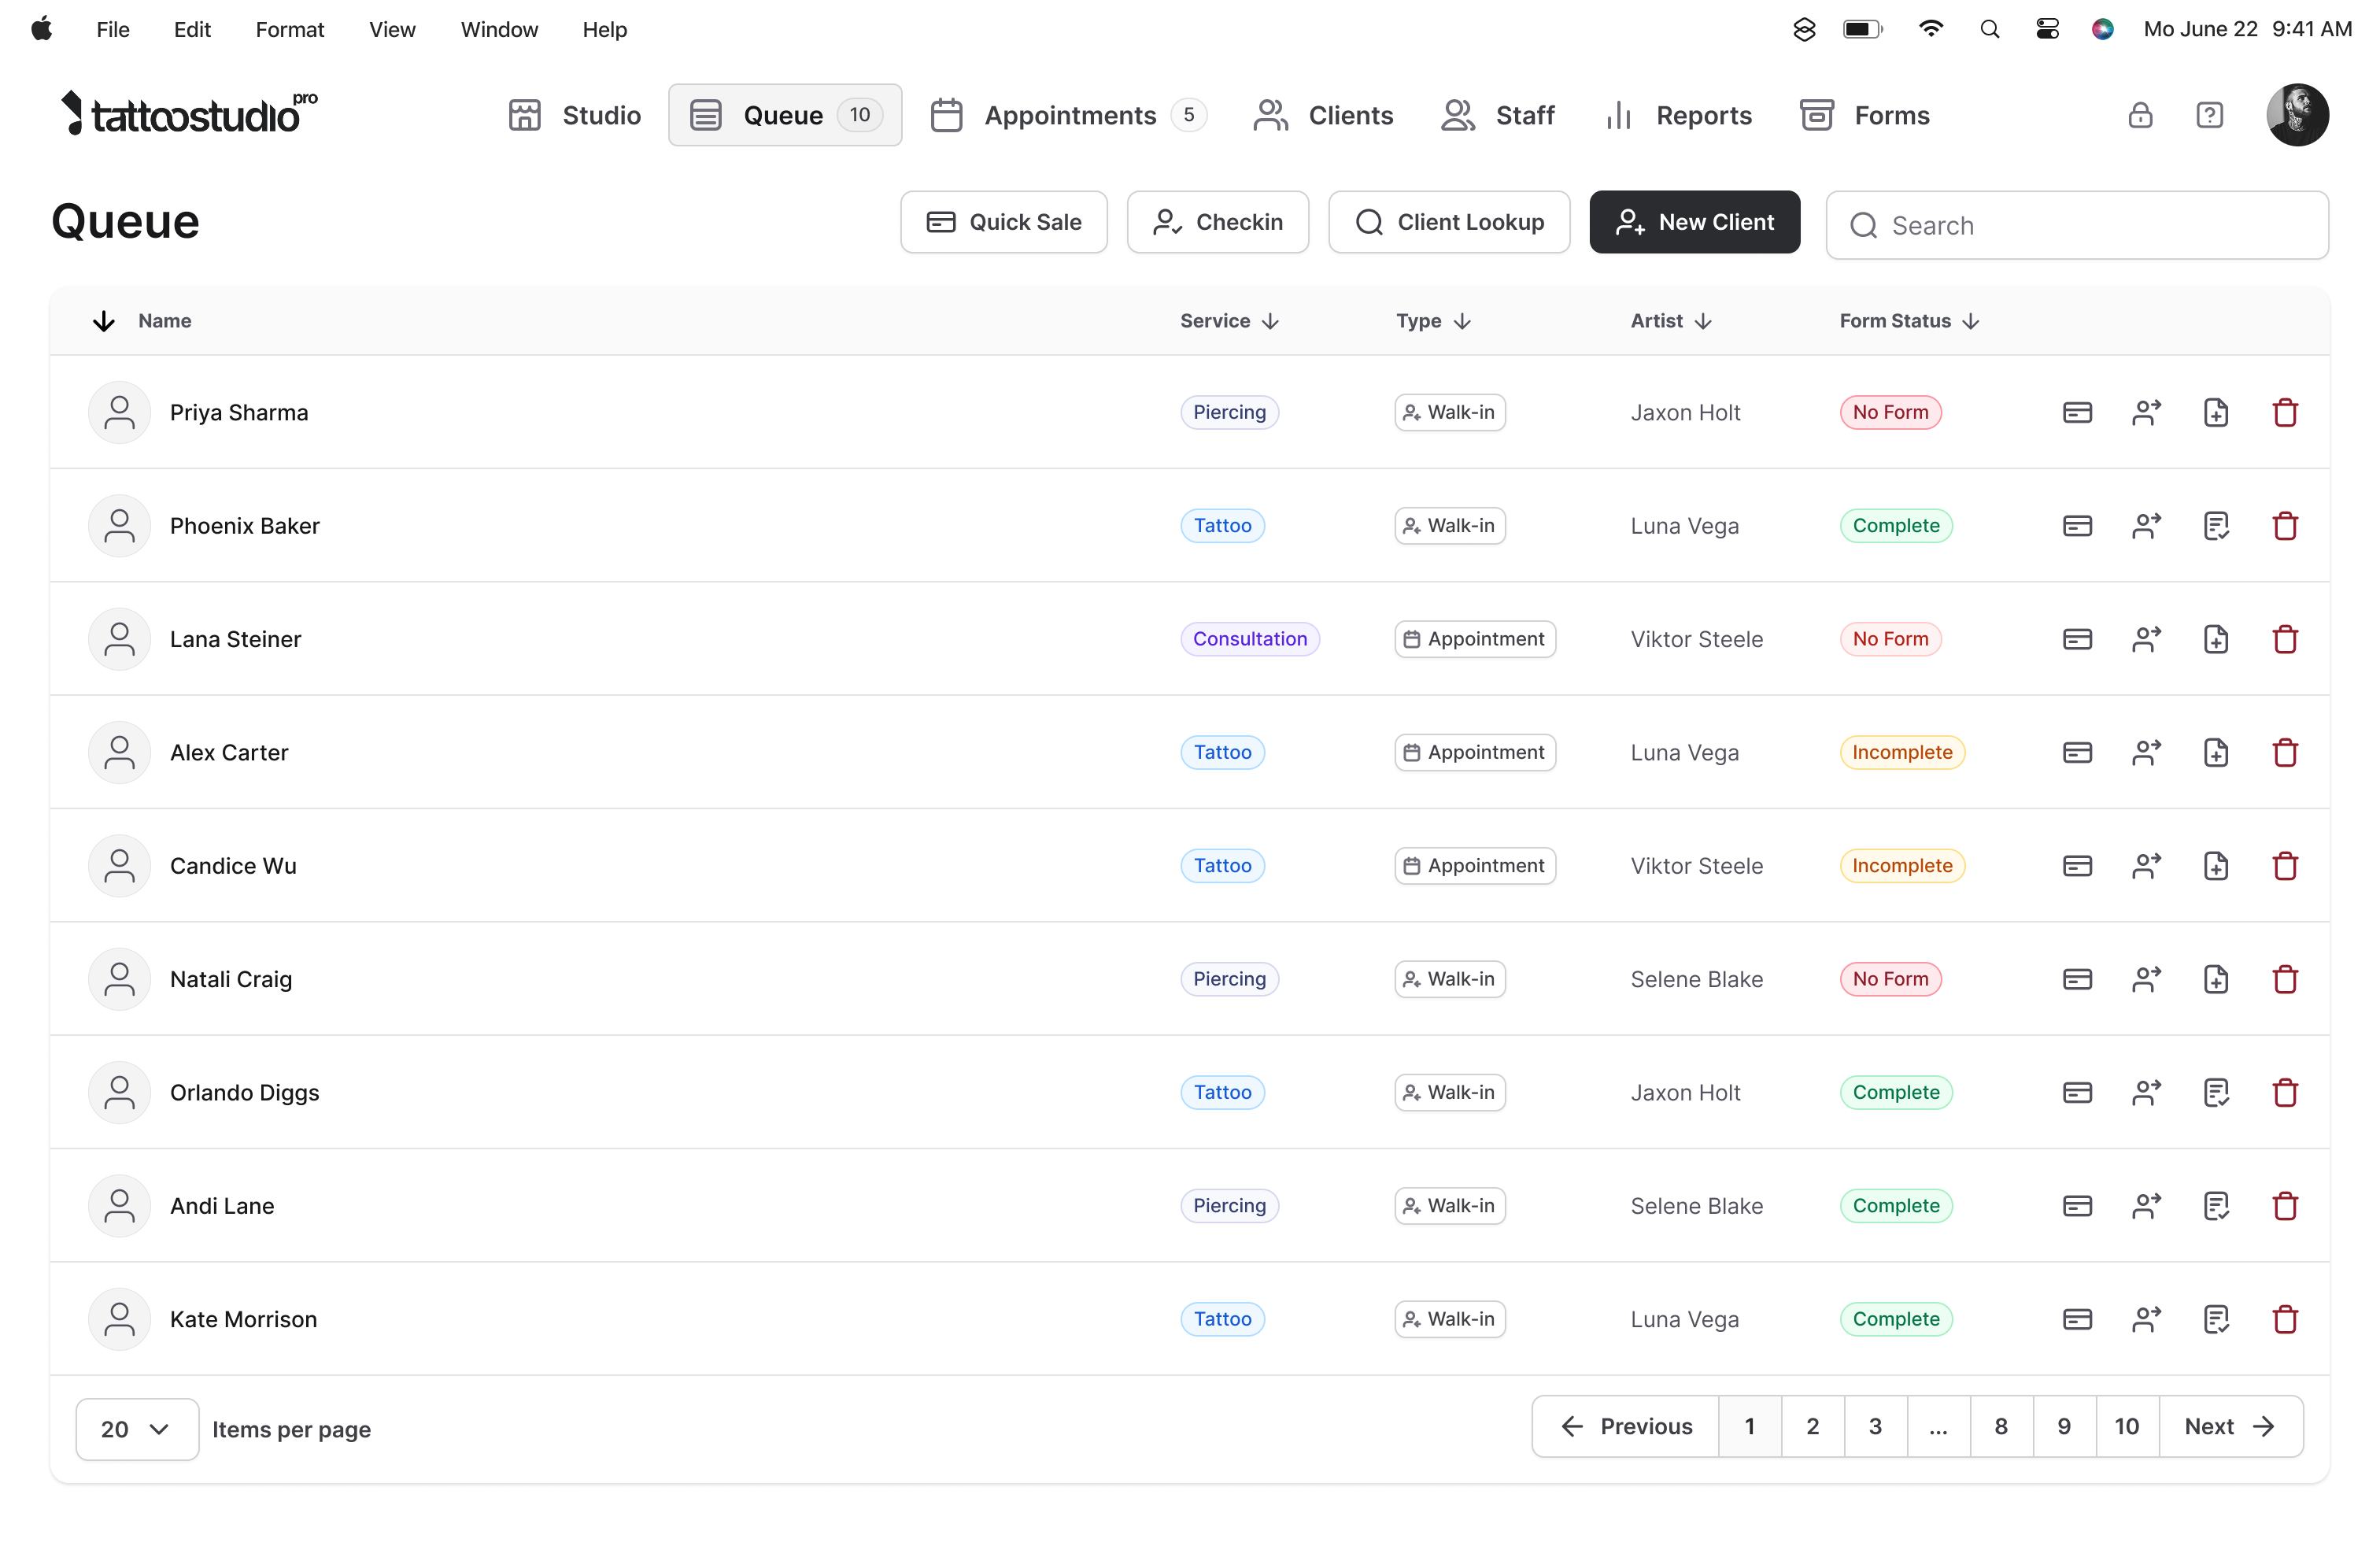Click Lana Steiner's avatar icon
2380x1546 pixels.
119,639
